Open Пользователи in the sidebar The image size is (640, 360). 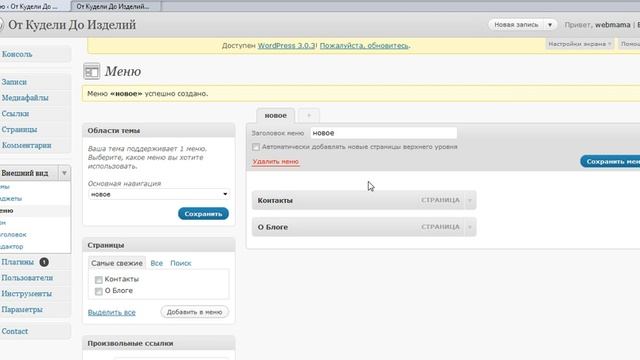click(27, 278)
